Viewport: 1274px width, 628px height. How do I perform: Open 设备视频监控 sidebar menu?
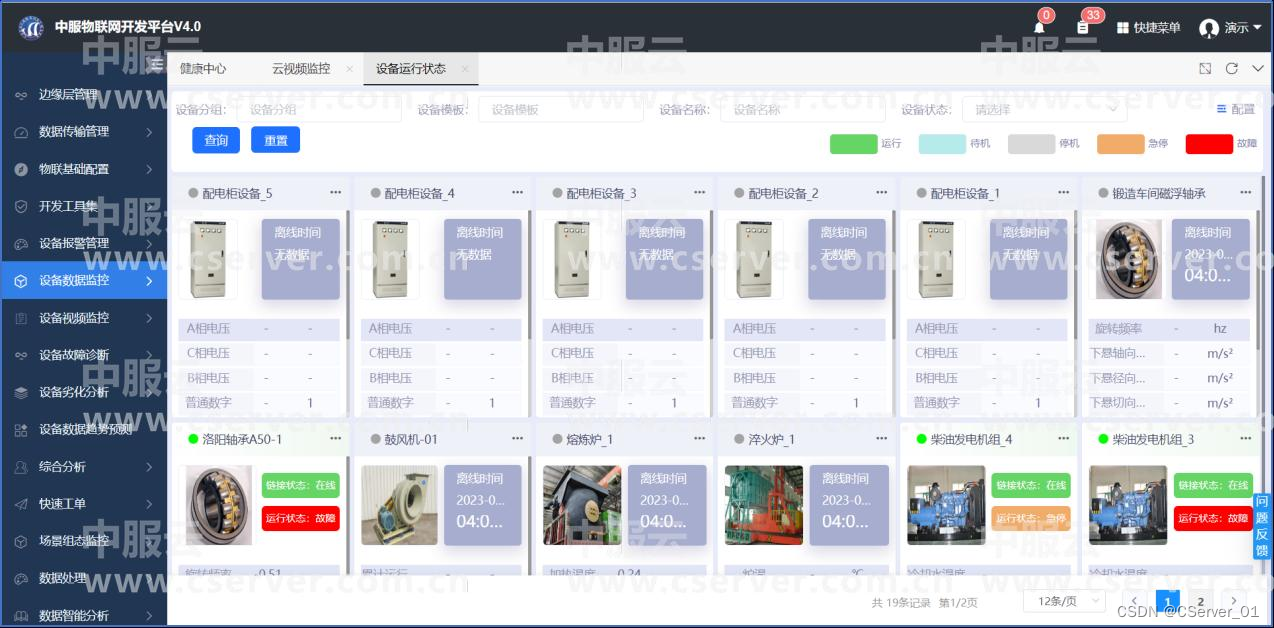pyautogui.click(x=84, y=318)
